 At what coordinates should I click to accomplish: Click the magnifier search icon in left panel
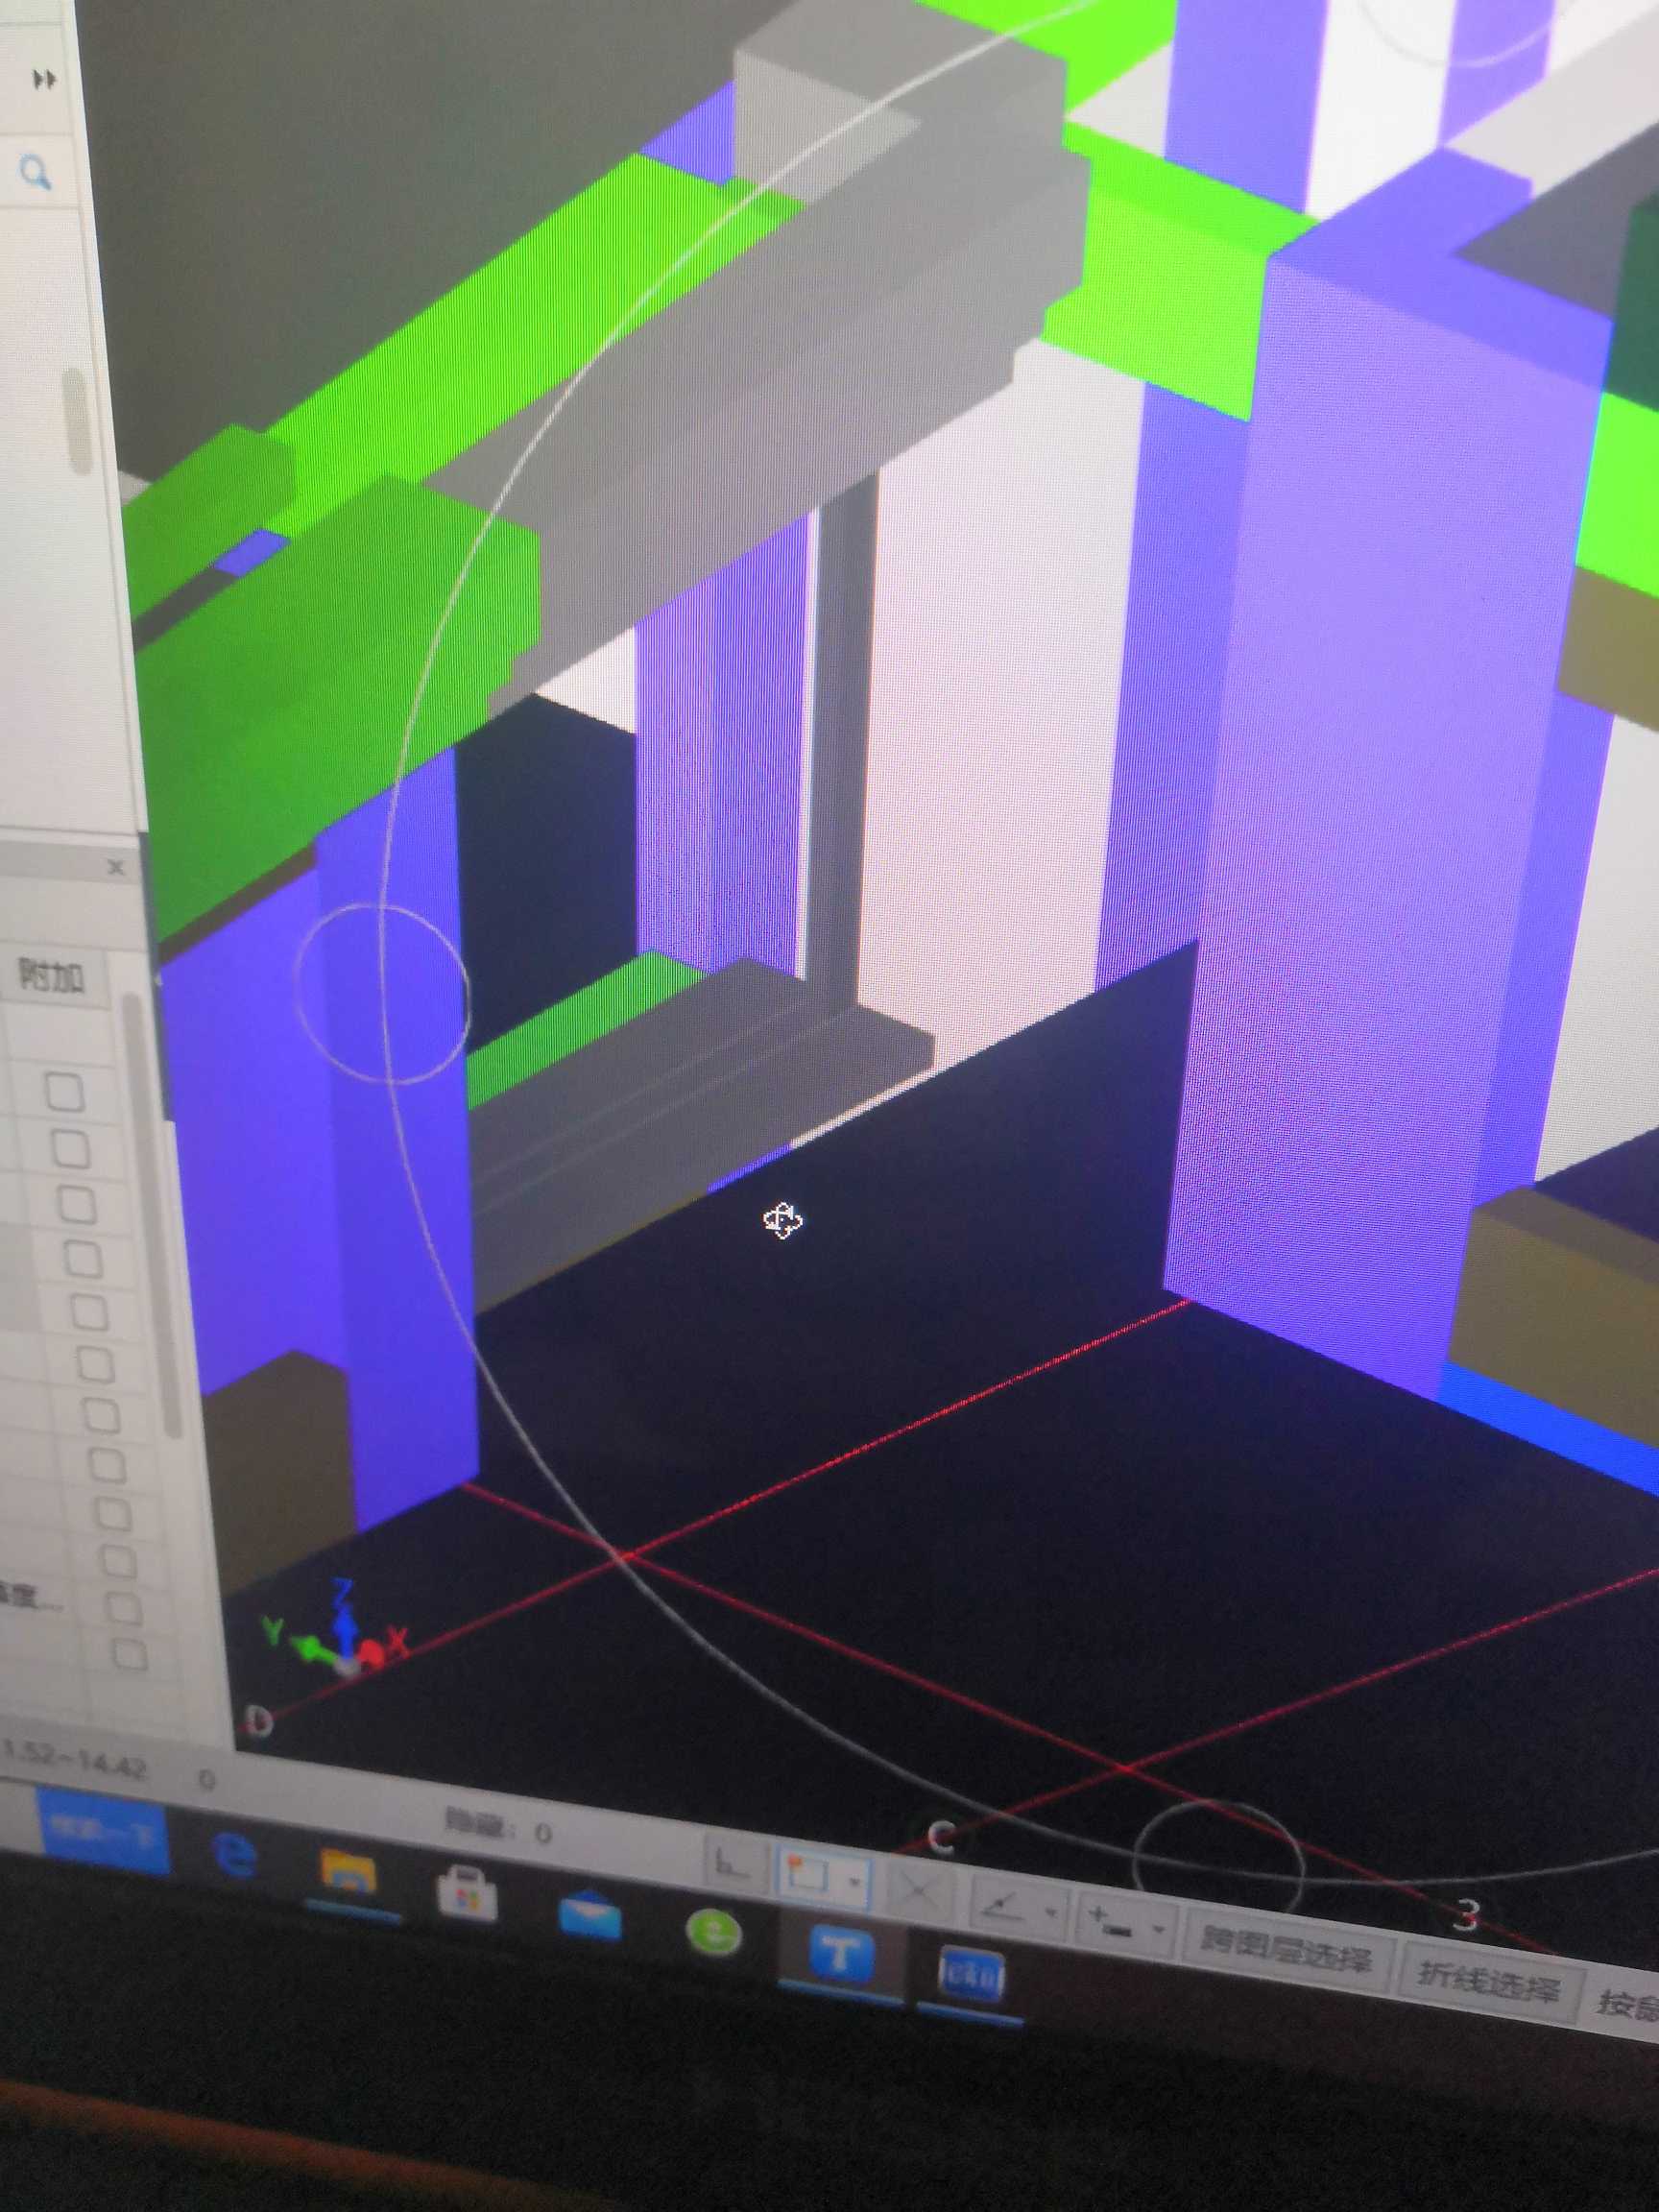point(37,174)
